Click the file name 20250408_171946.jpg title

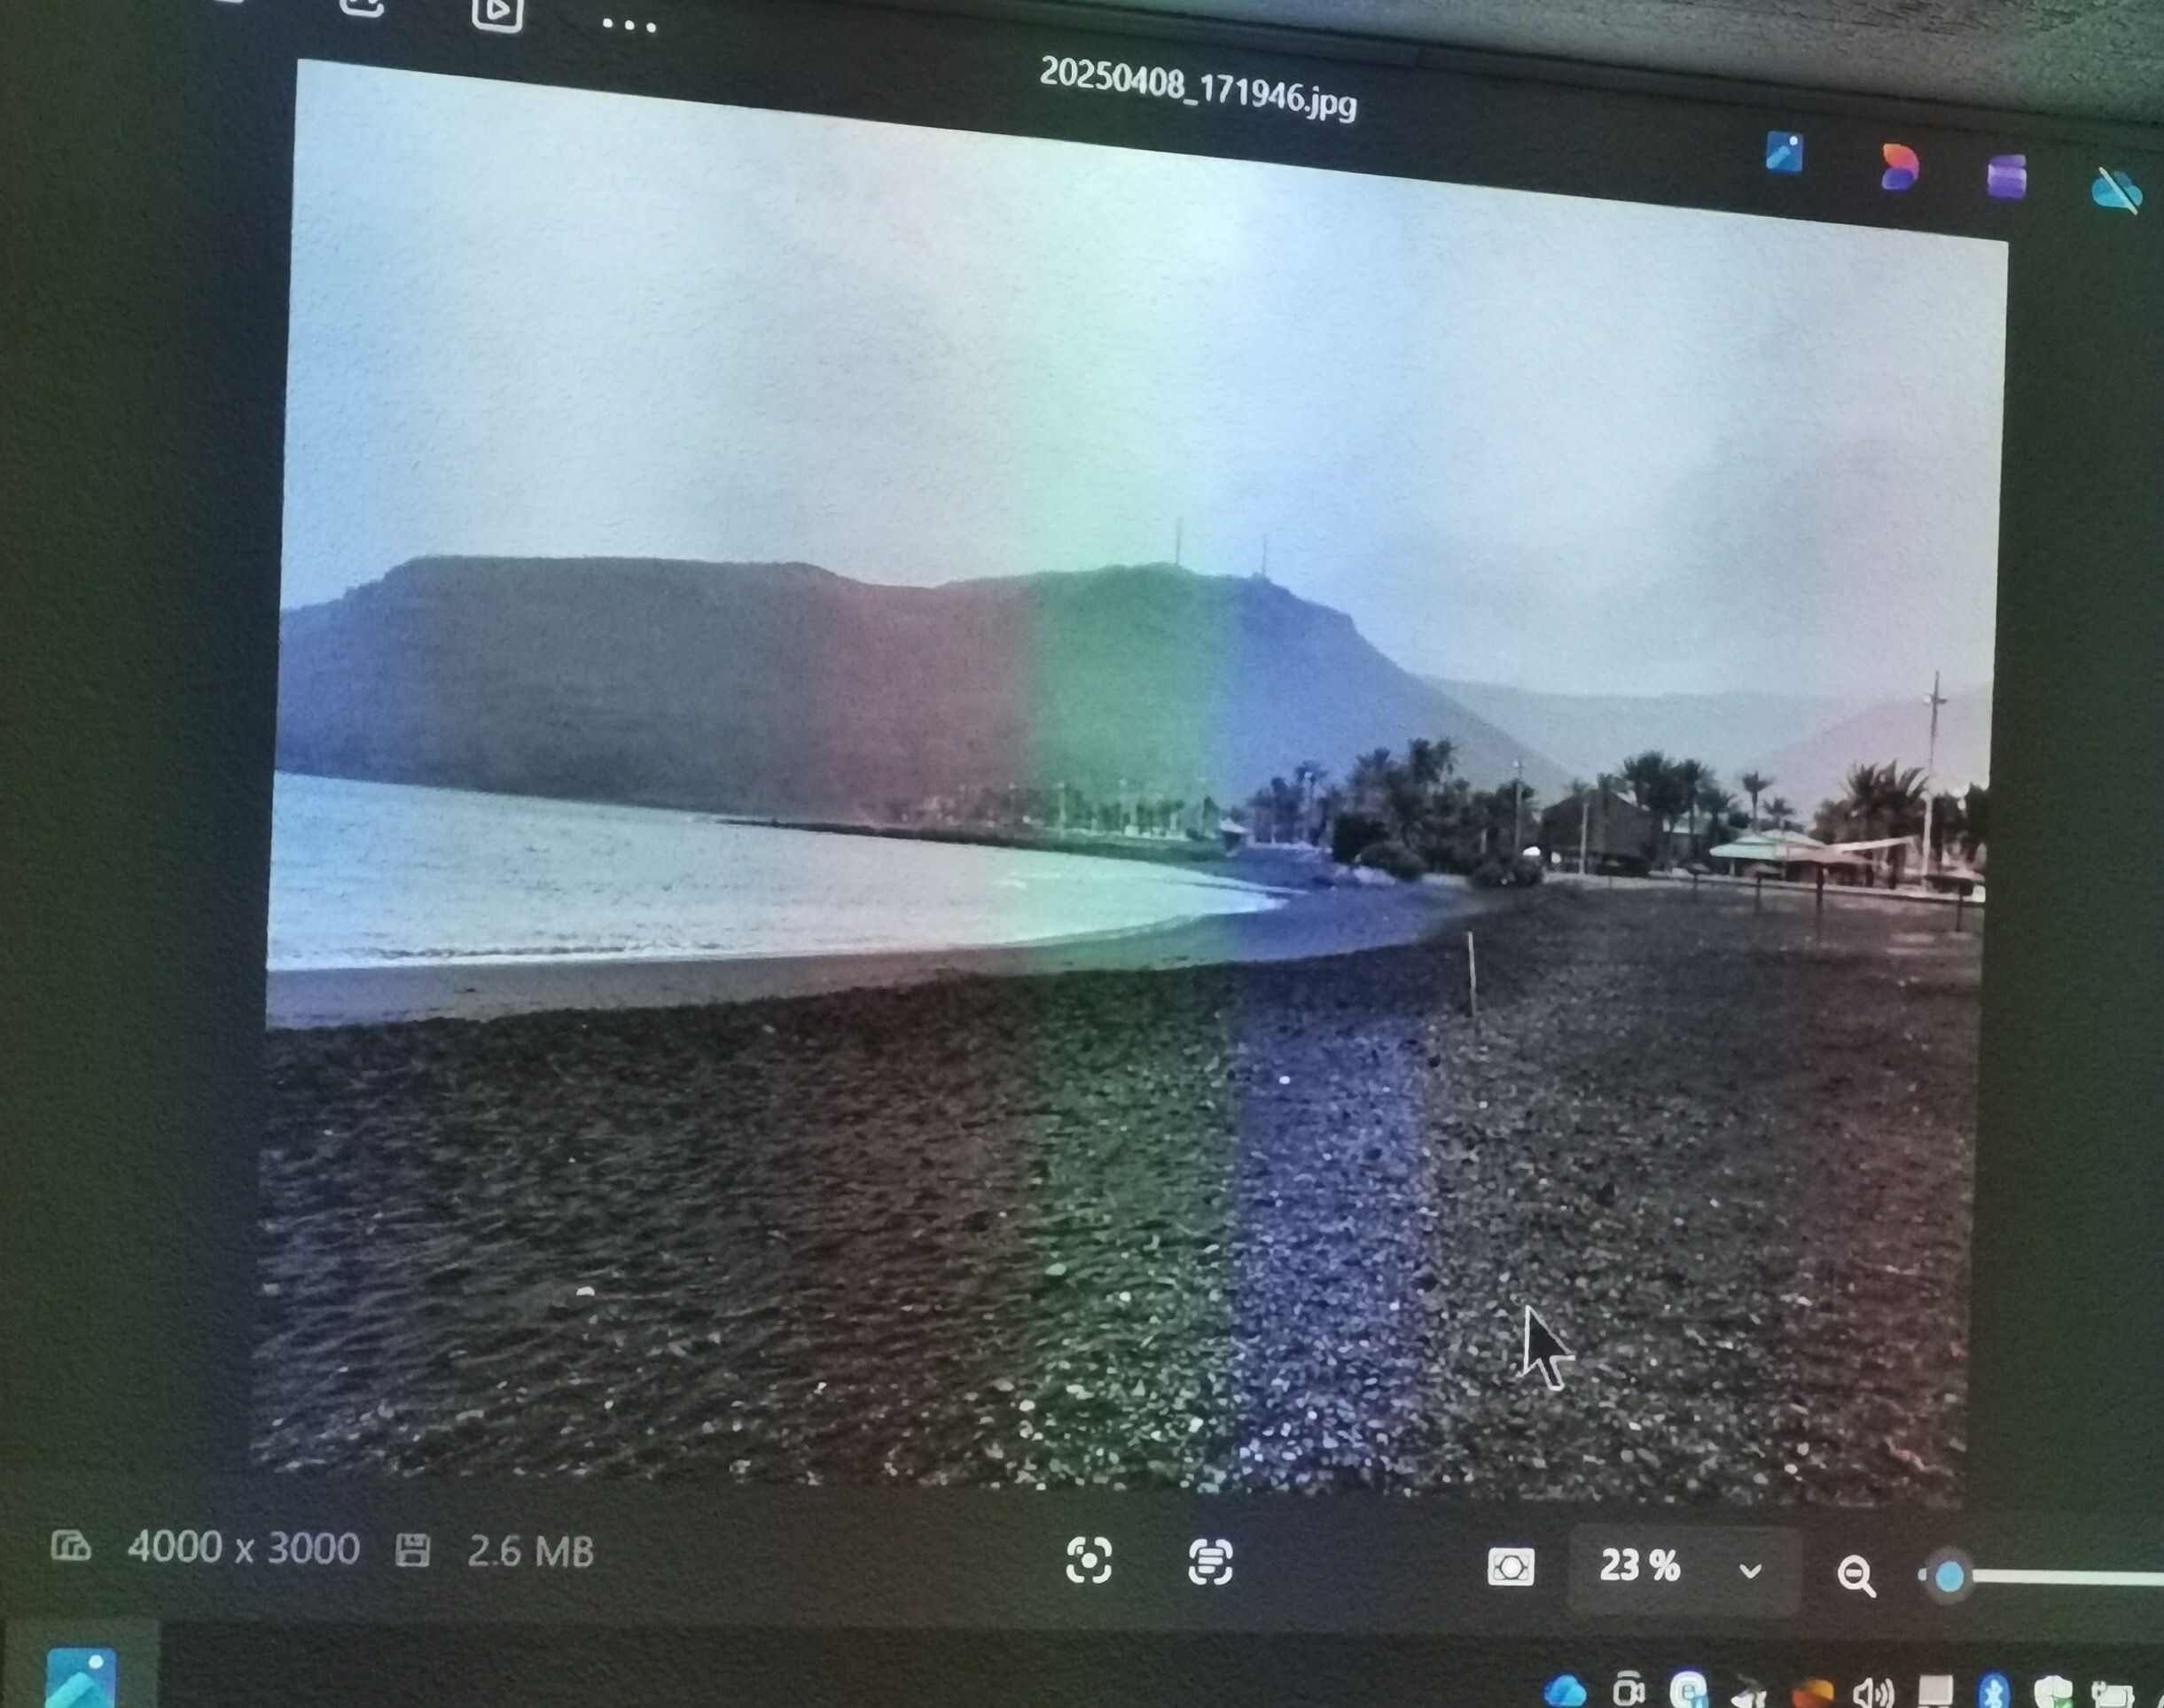(1198, 88)
